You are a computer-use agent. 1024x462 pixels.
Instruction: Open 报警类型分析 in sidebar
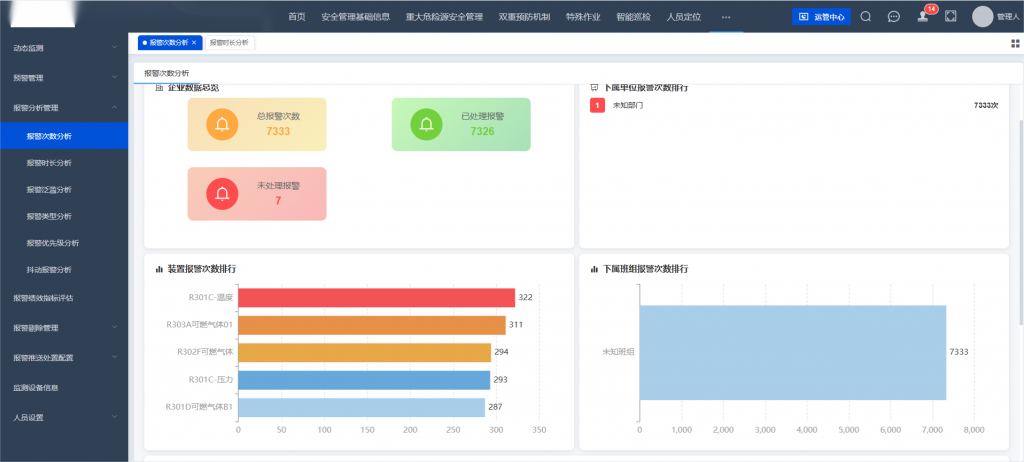[x=49, y=216]
